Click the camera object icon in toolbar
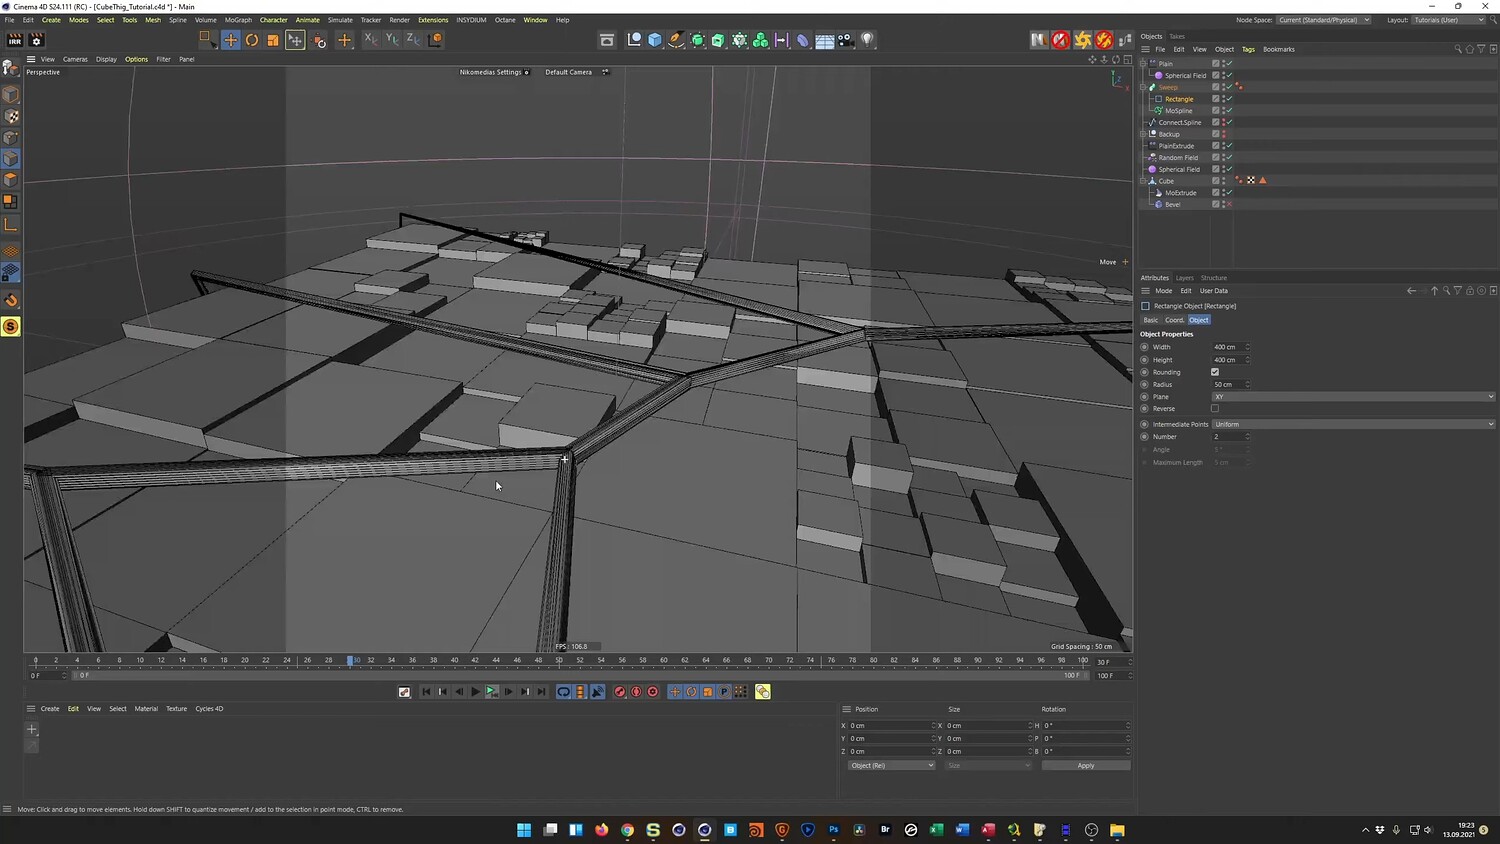 (x=845, y=40)
